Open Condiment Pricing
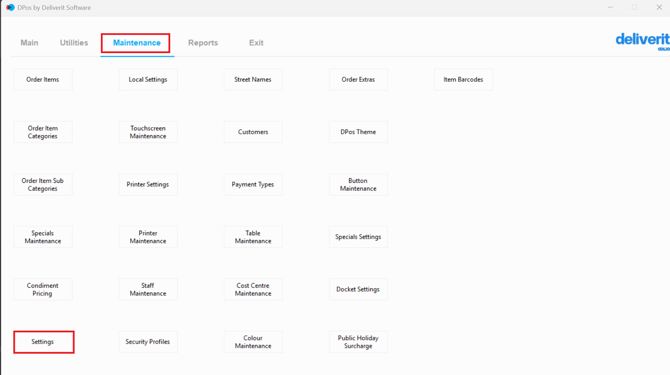The image size is (670, 375). pyautogui.click(x=43, y=290)
